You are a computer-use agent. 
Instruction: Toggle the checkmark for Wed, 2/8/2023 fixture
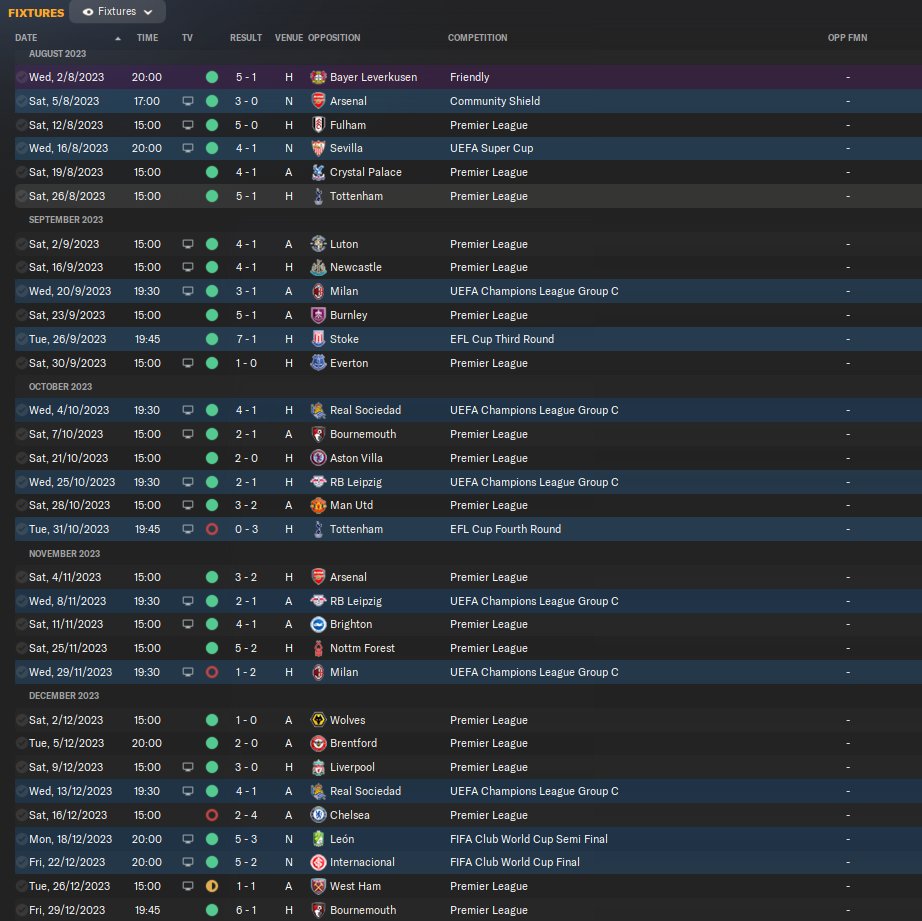(x=21, y=77)
